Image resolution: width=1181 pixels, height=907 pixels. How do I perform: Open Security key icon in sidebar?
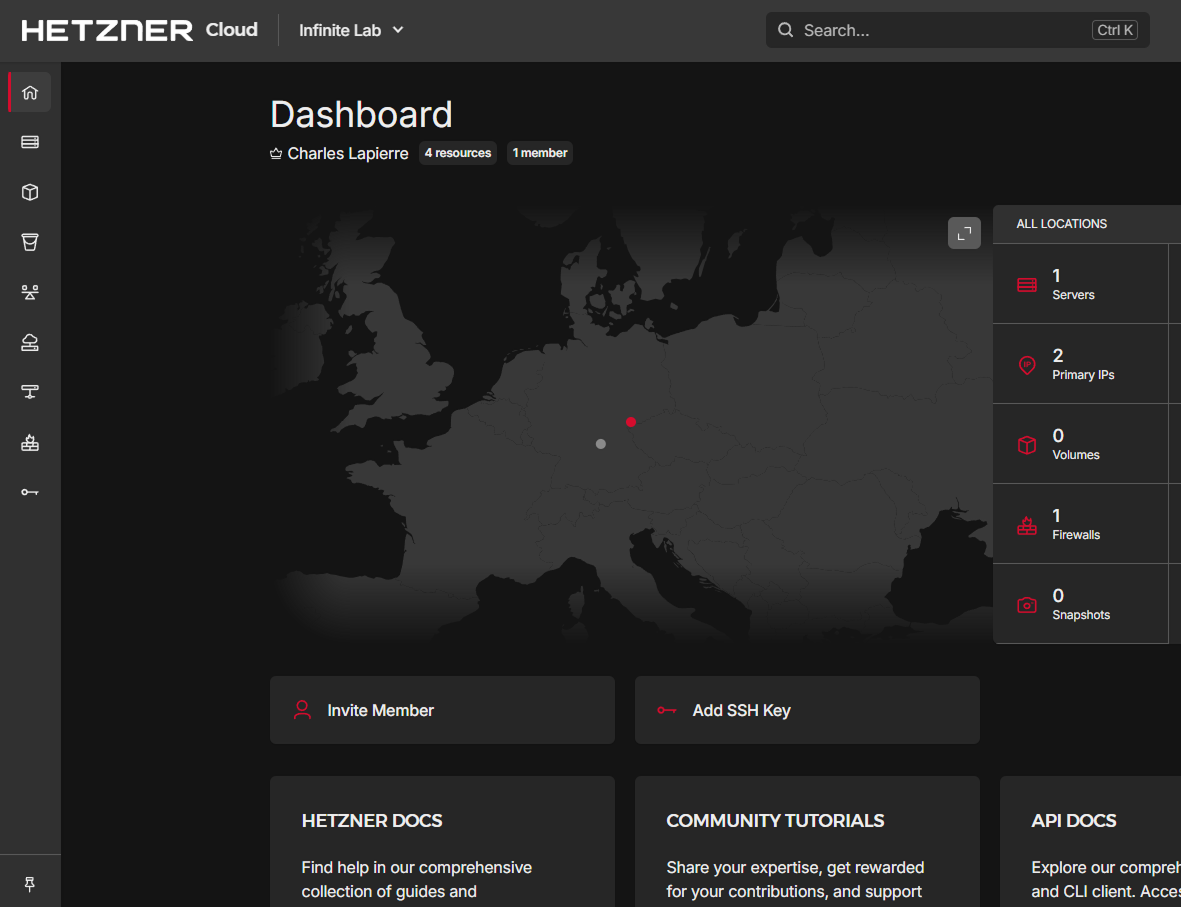click(30, 492)
